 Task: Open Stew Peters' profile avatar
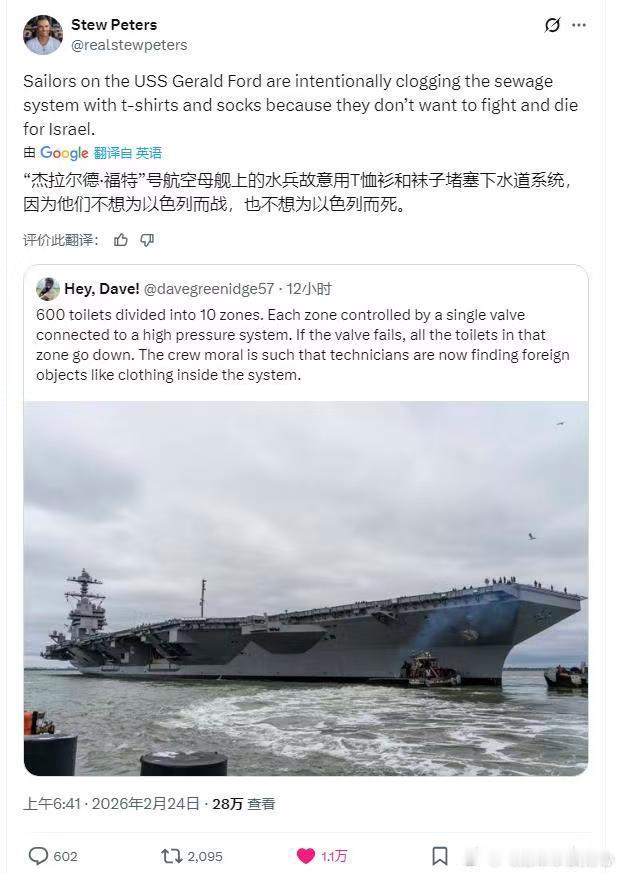coord(43,35)
